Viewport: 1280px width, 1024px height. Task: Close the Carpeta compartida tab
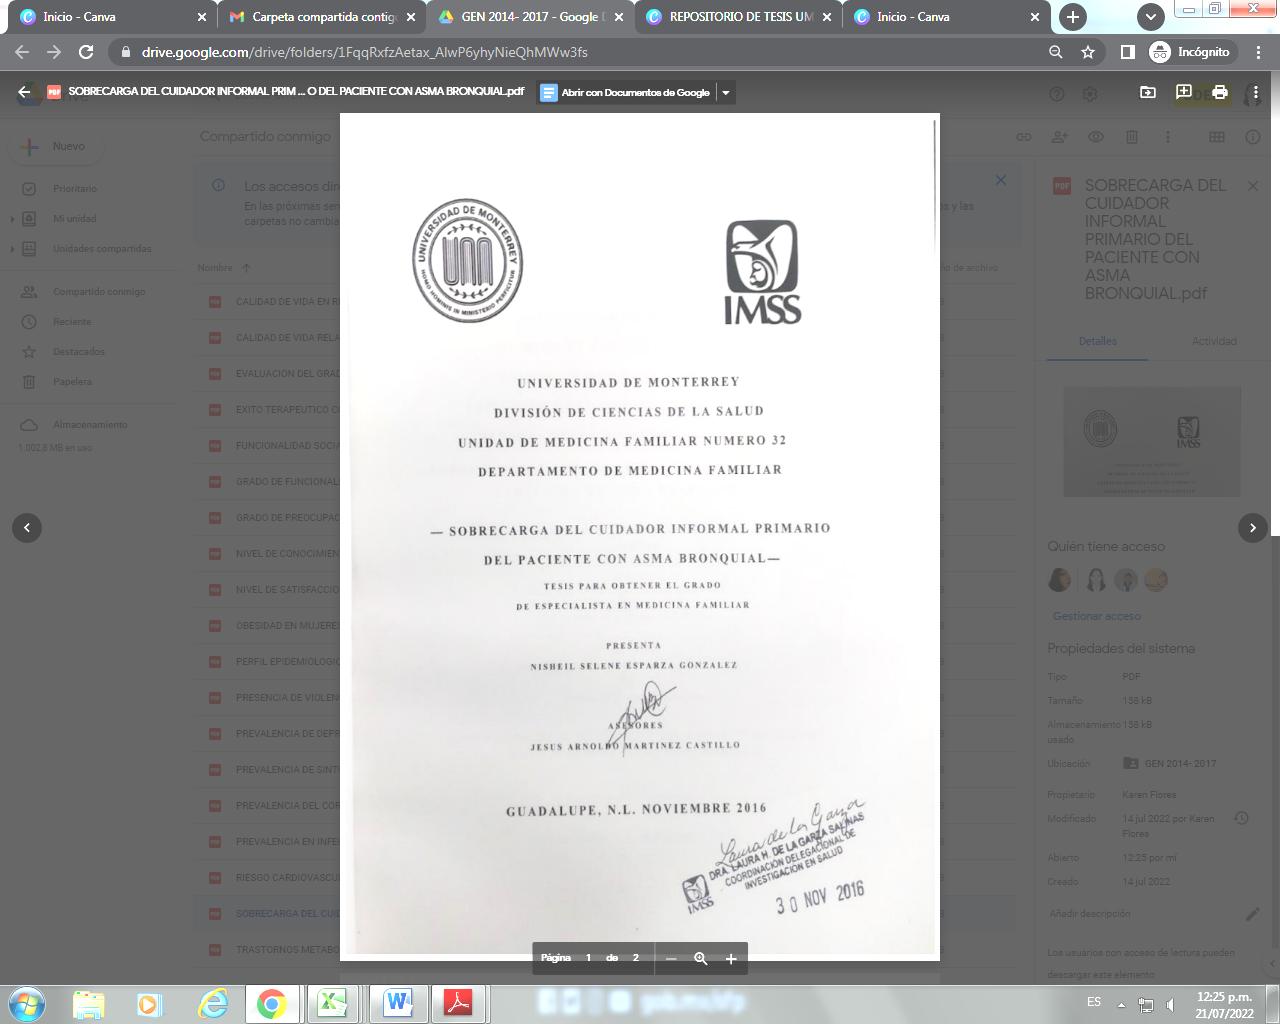(x=410, y=17)
